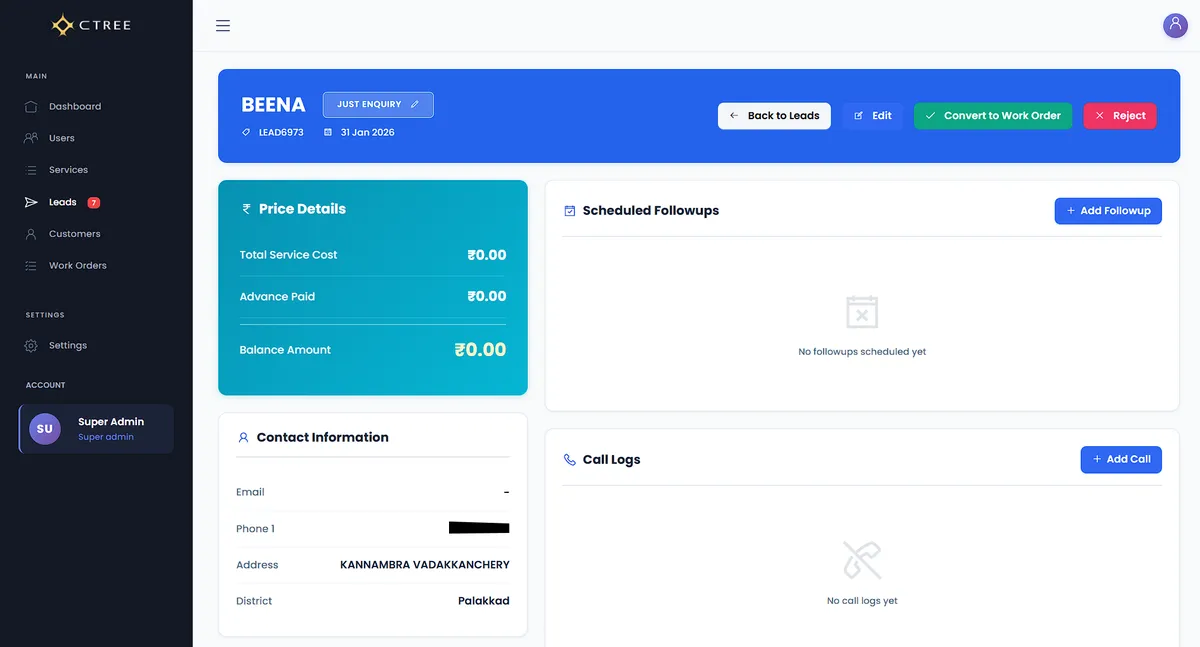Image resolution: width=1200 pixels, height=647 pixels.
Task: Click the BEENA lead name heading
Action: coord(273,105)
